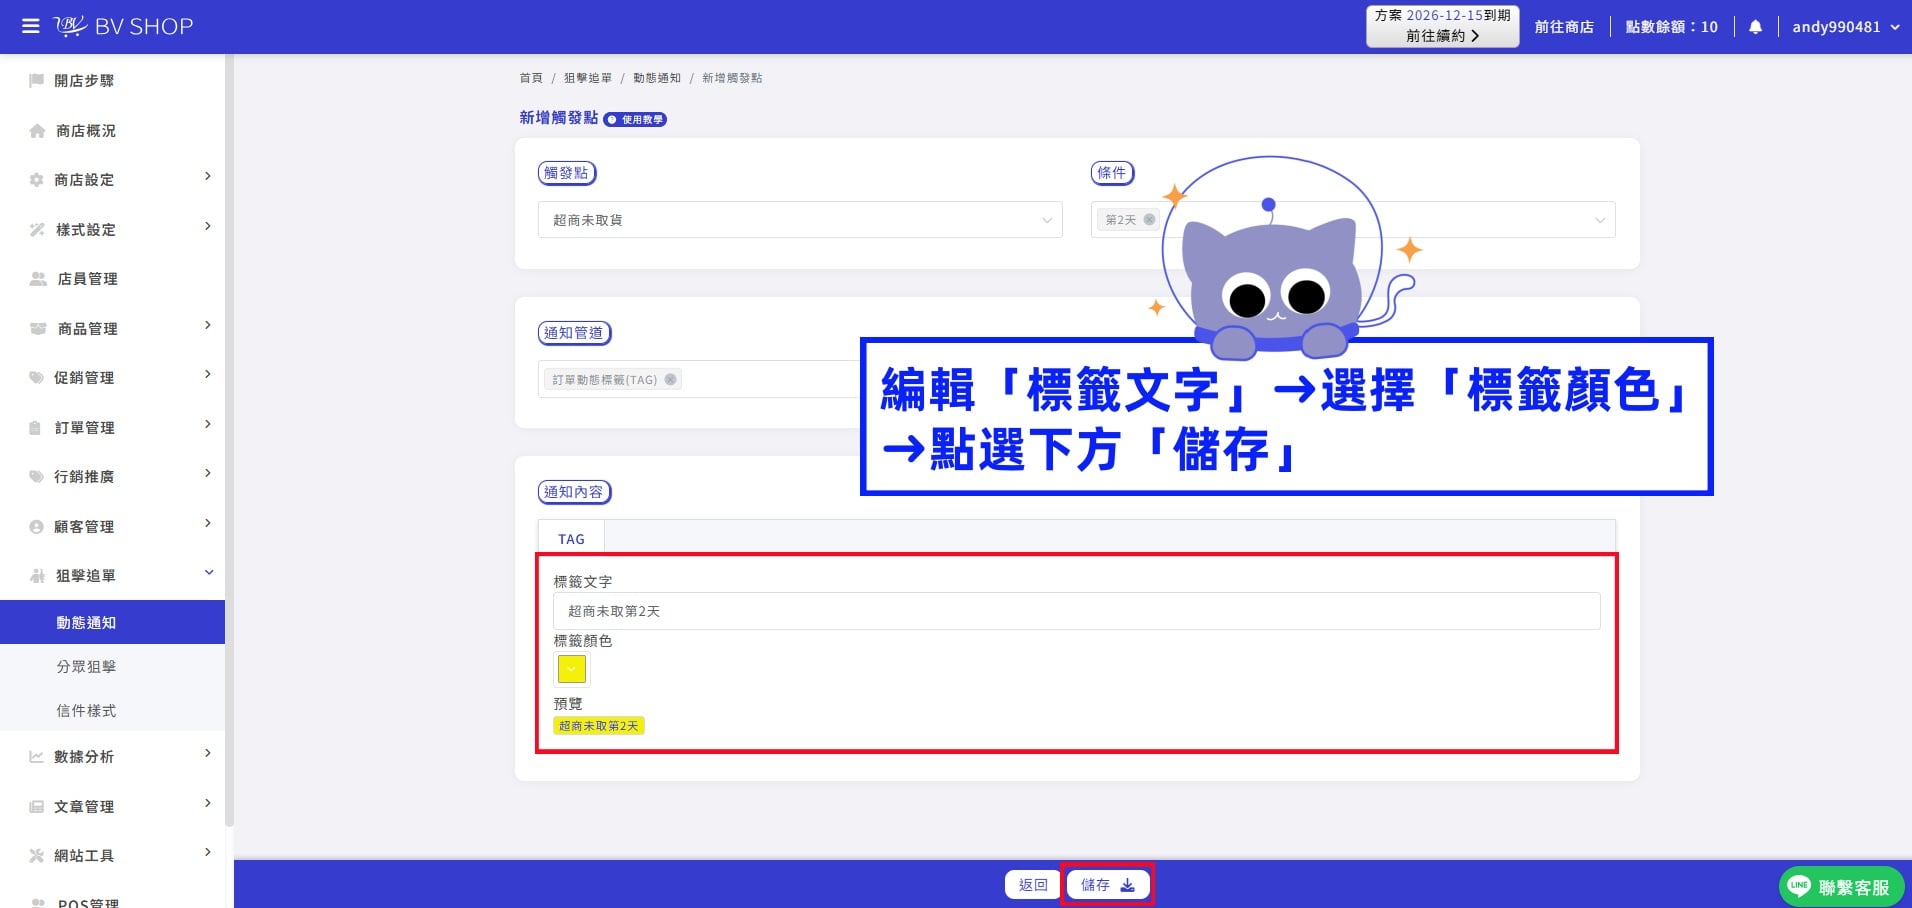Open the andy990481 account dropdown

1845,27
